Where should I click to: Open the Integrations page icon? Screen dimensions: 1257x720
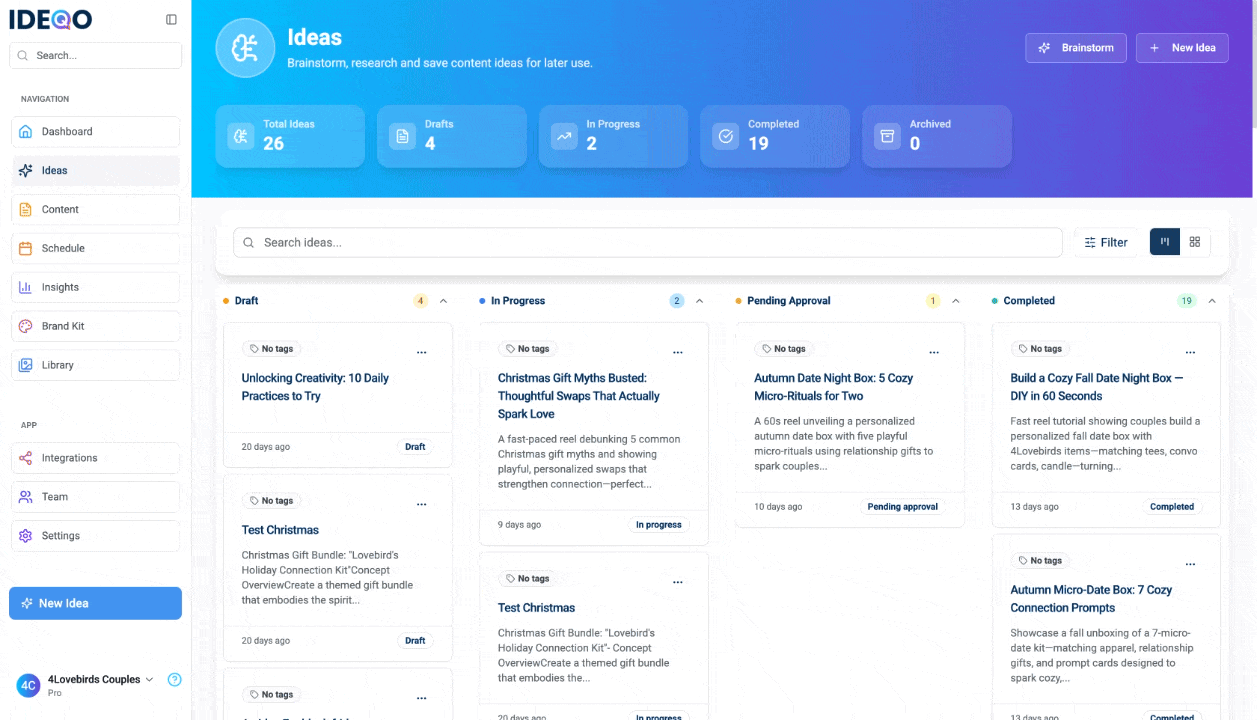pos(26,458)
